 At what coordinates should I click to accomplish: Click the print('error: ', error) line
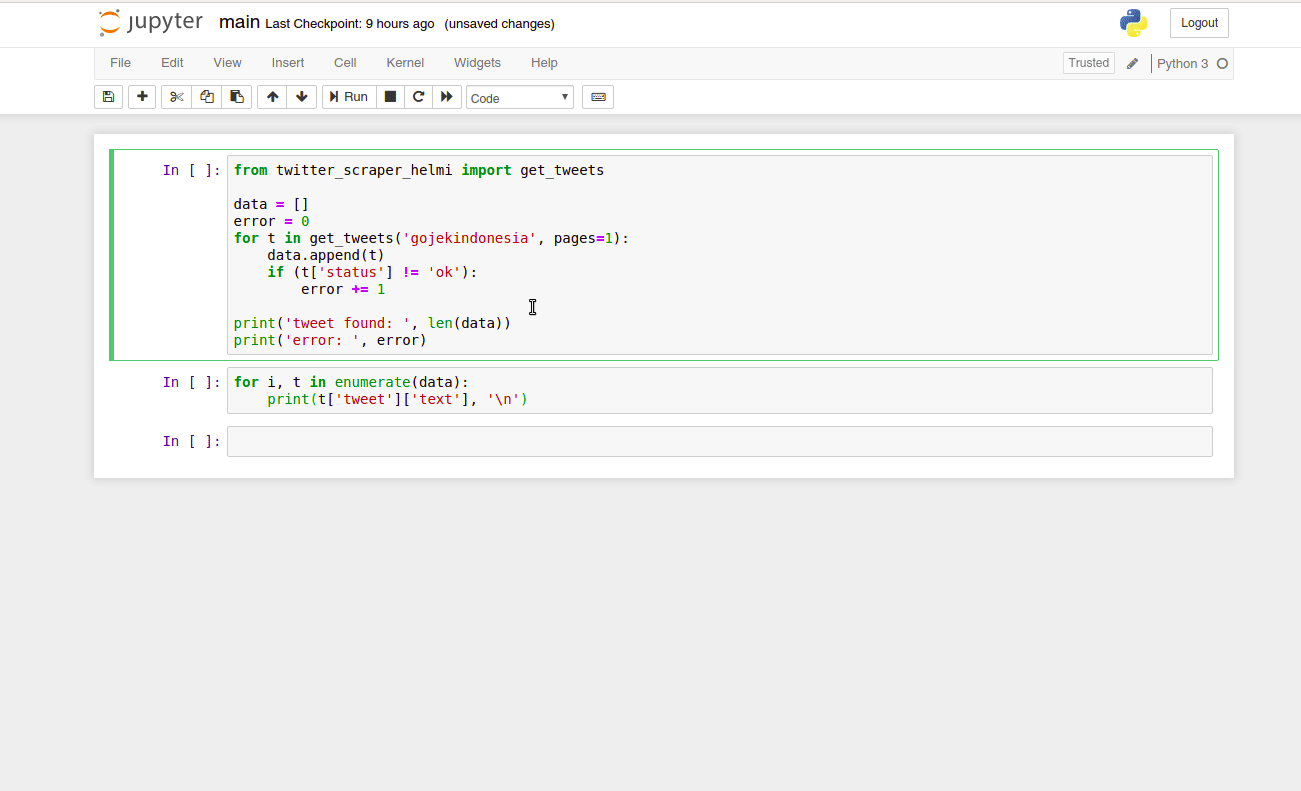point(330,340)
